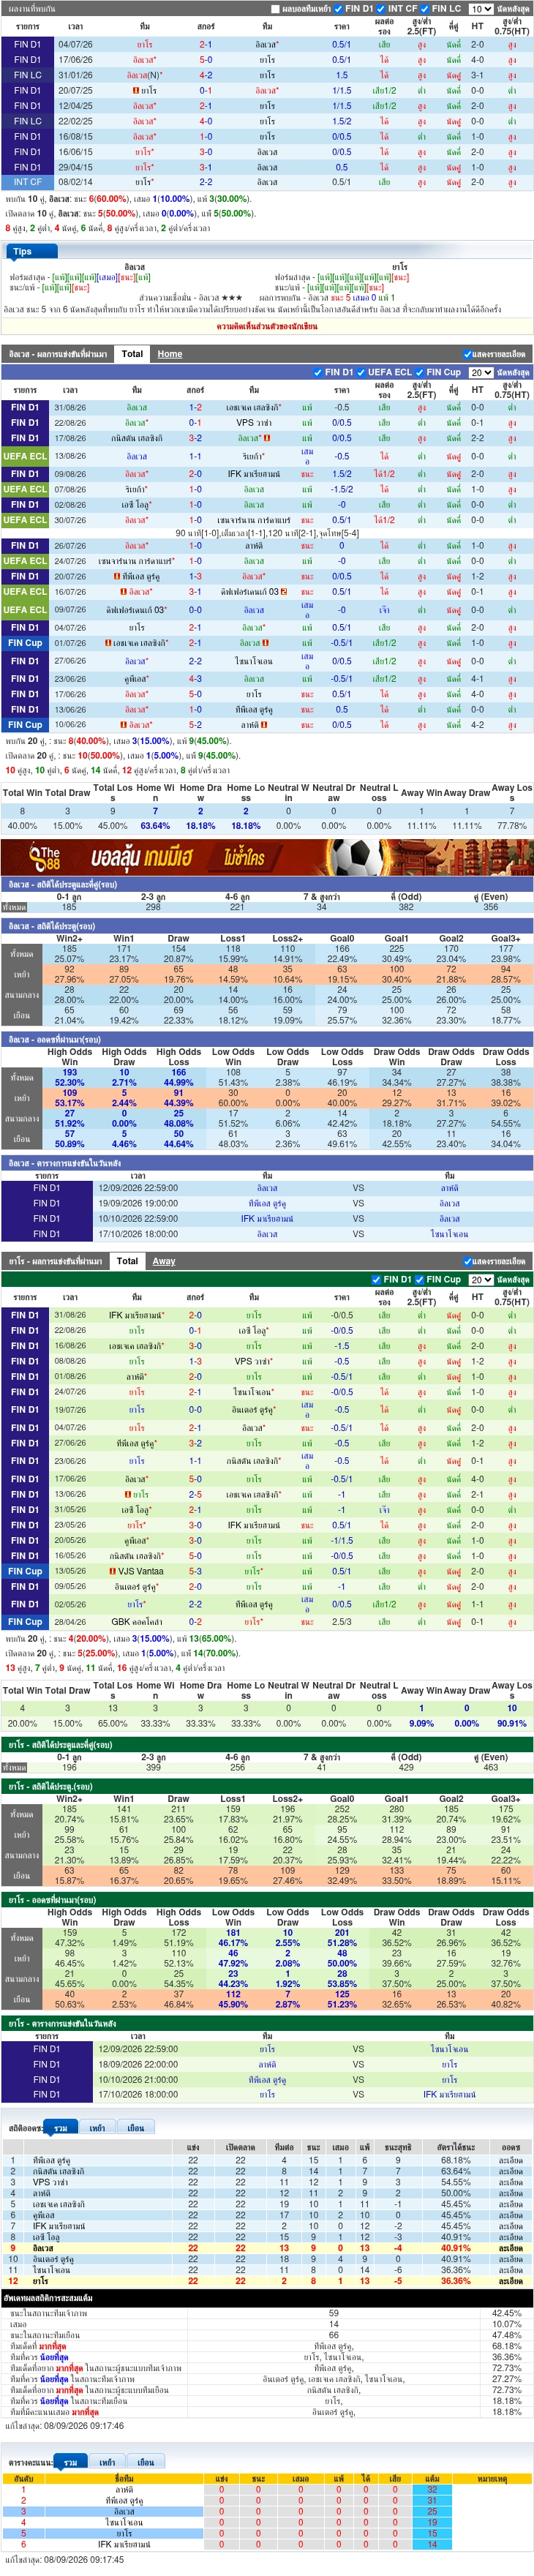534x2576 pixels.
Task: Click 90.91% away loss value in Jaro summary
Action: pos(511,1723)
